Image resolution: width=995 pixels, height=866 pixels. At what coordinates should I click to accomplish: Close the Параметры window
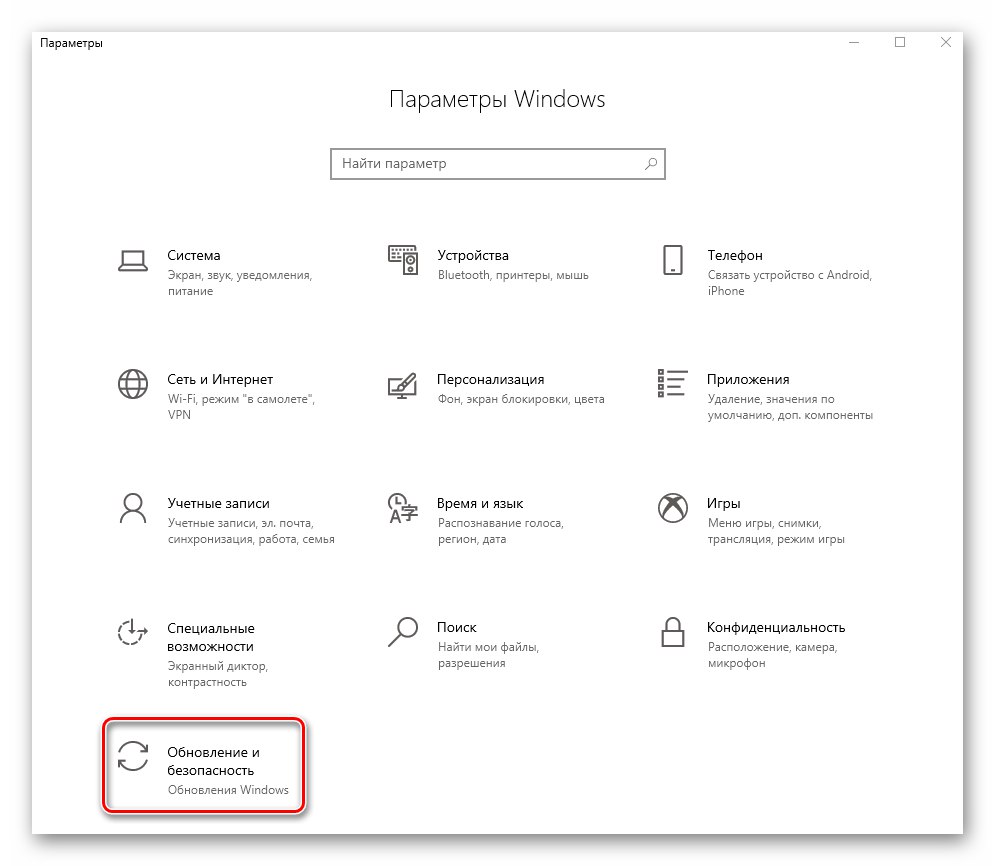point(946,43)
